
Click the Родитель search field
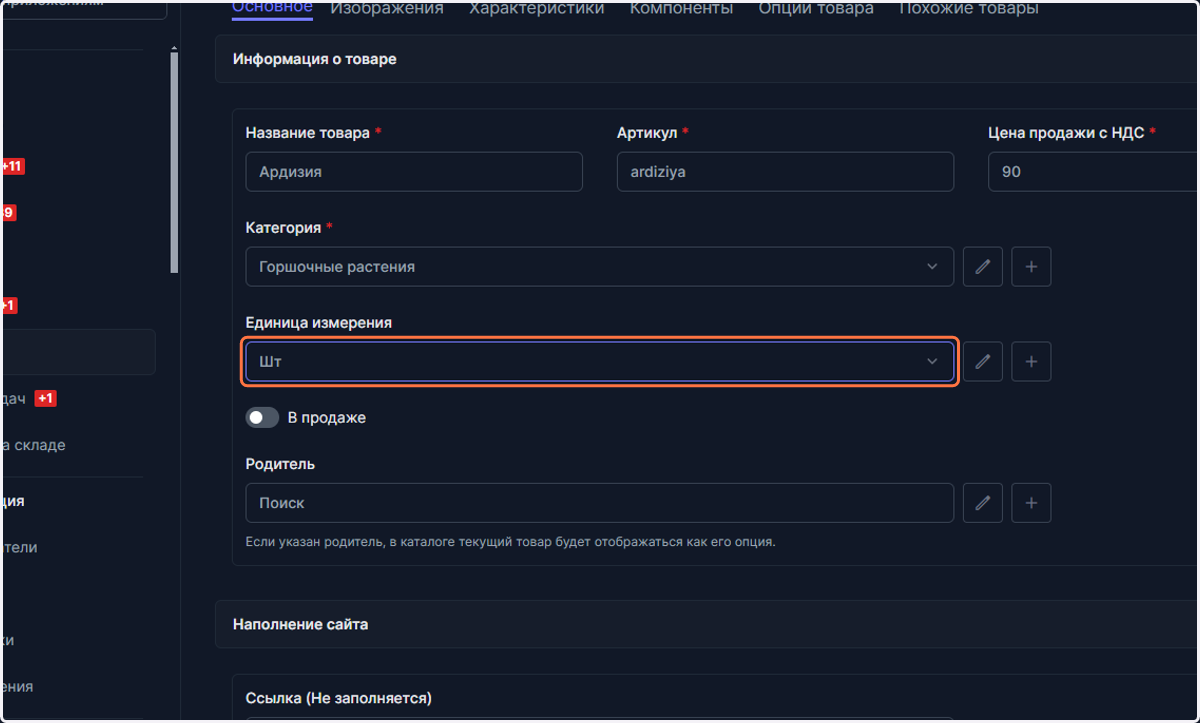point(599,503)
